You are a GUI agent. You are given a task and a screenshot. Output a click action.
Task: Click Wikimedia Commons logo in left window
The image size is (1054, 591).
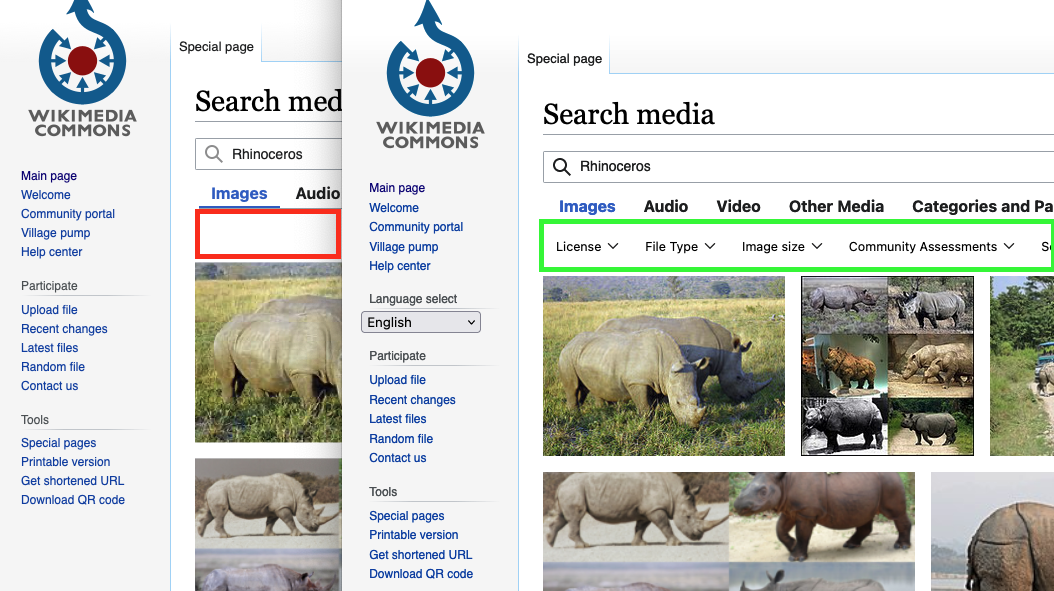(x=82, y=69)
